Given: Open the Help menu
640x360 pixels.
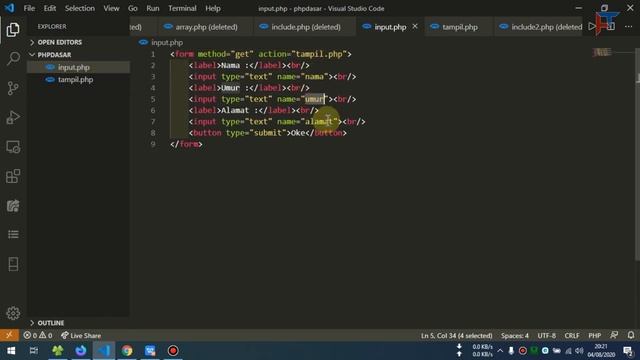Looking at the screenshot, I should (213, 8).
